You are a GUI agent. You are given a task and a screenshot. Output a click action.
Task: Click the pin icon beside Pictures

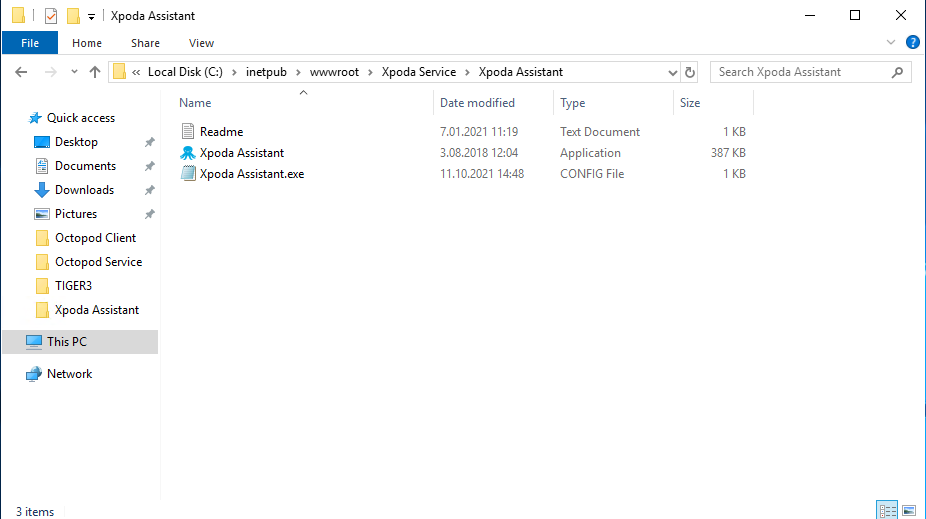(150, 214)
